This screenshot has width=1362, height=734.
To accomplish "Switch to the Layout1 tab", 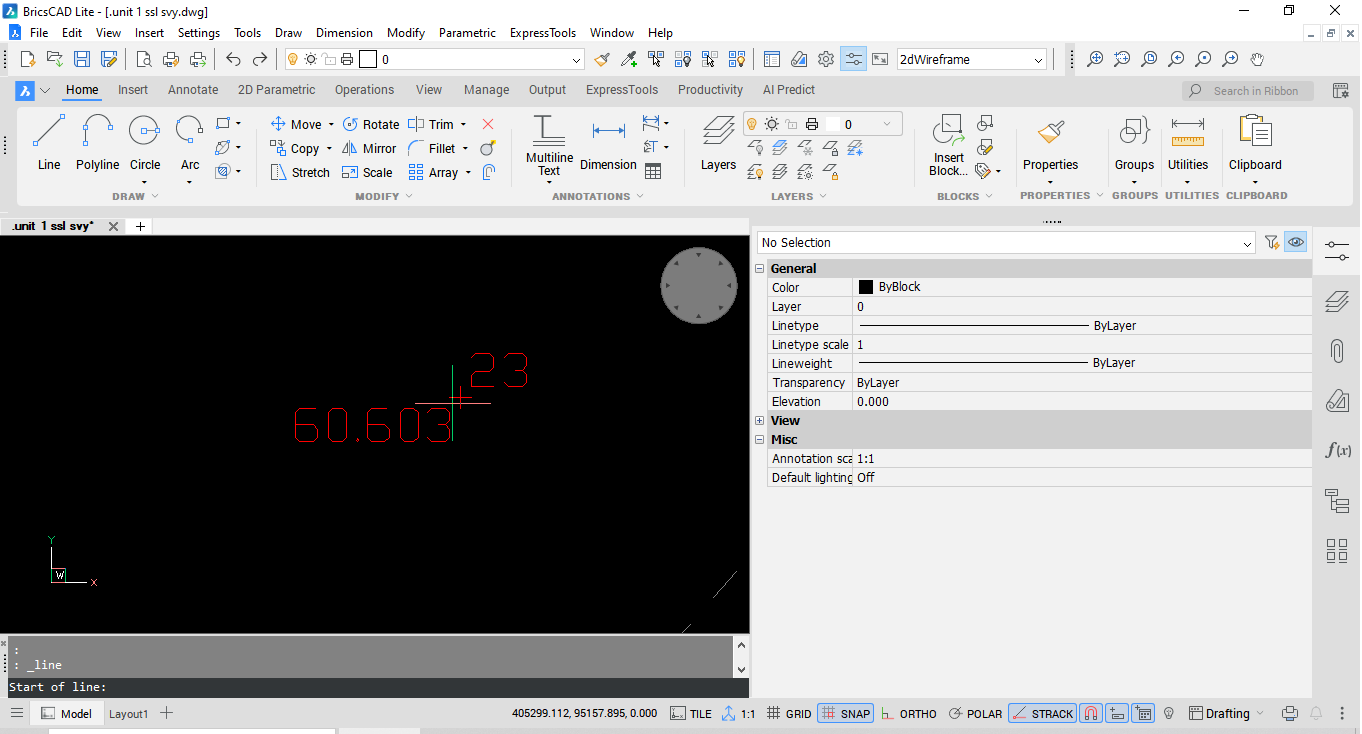I will tap(128, 714).
